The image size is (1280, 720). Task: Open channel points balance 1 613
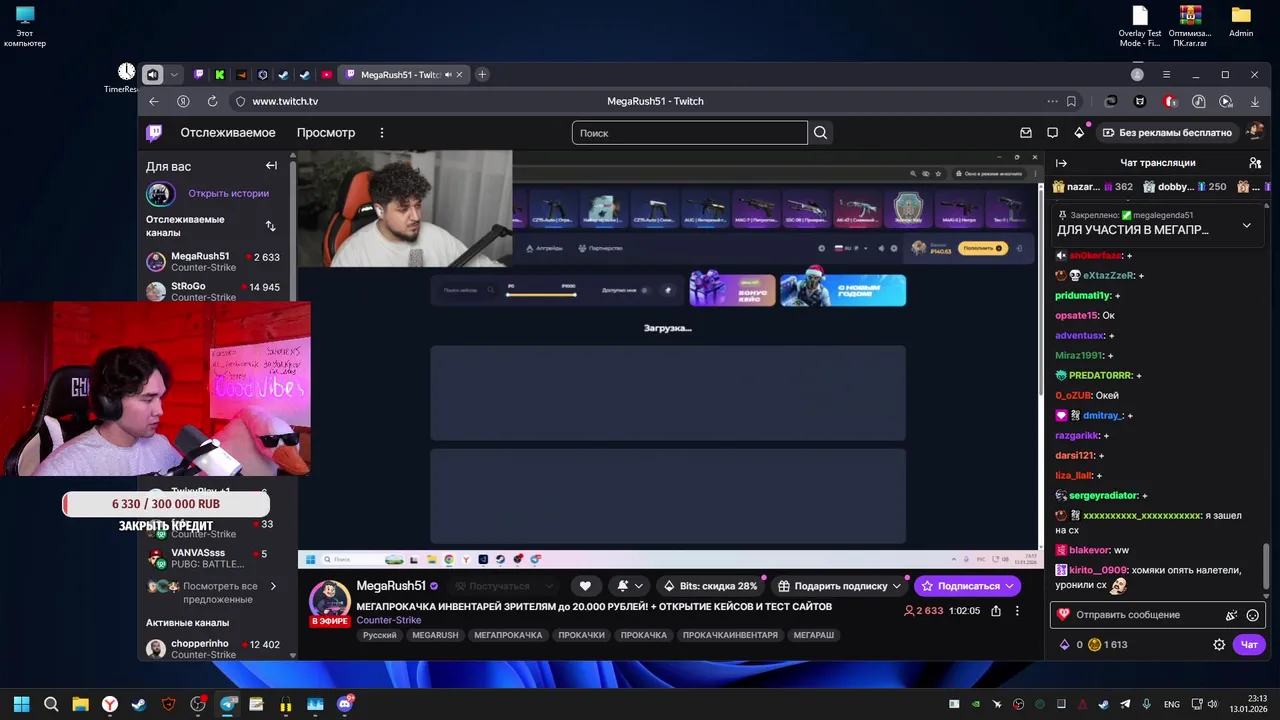pos(1108,645)
